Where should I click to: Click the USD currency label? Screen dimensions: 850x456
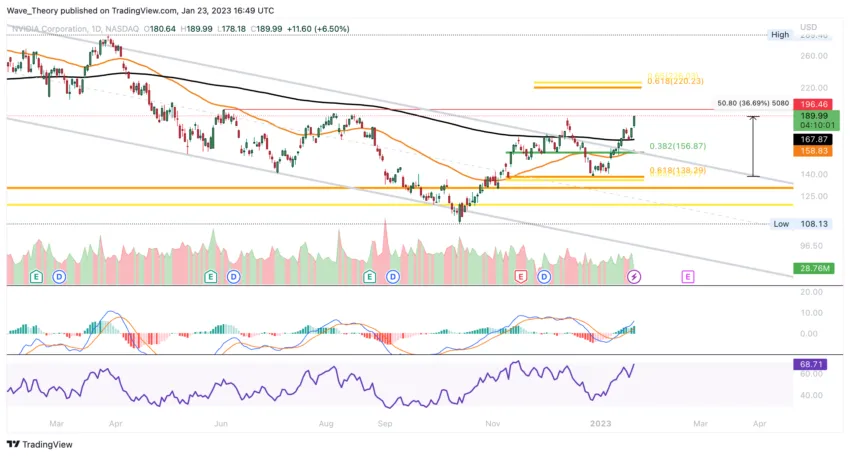808,27
